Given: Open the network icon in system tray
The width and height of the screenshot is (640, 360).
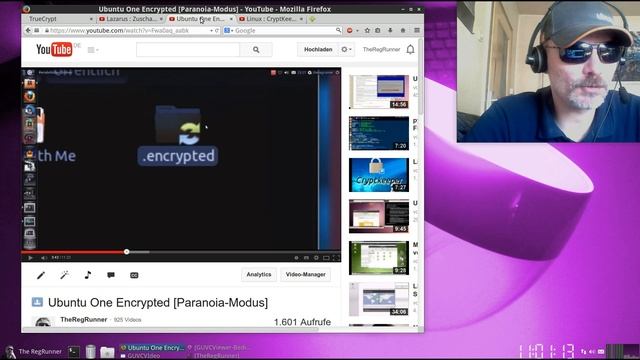Looking at the screenshot, I should 583,351.
